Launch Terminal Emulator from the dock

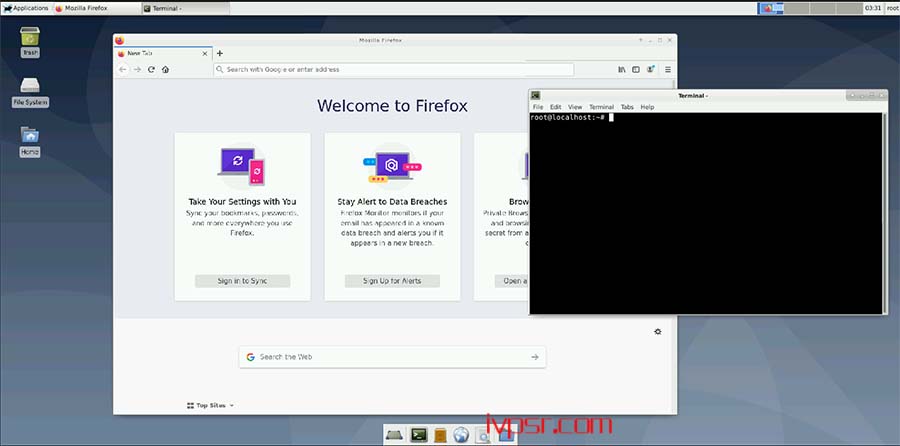(x=418, y=435)
